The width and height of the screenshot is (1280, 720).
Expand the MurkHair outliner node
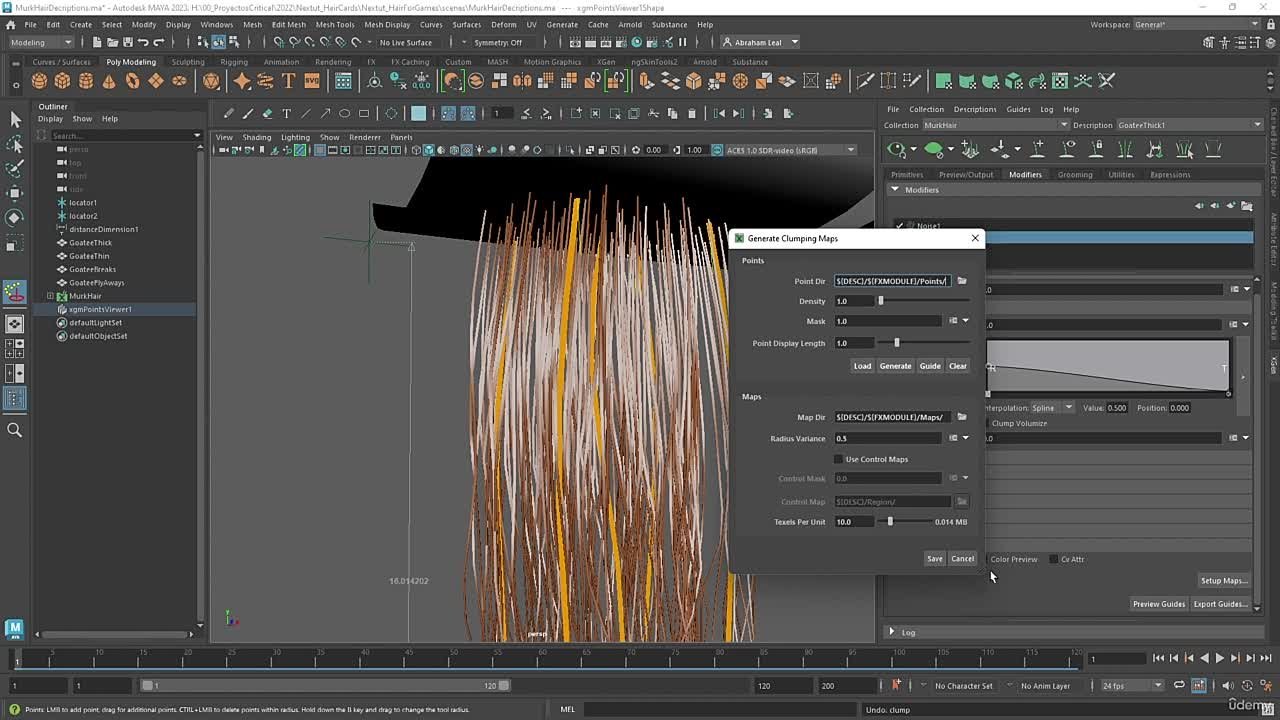point(50,296)
